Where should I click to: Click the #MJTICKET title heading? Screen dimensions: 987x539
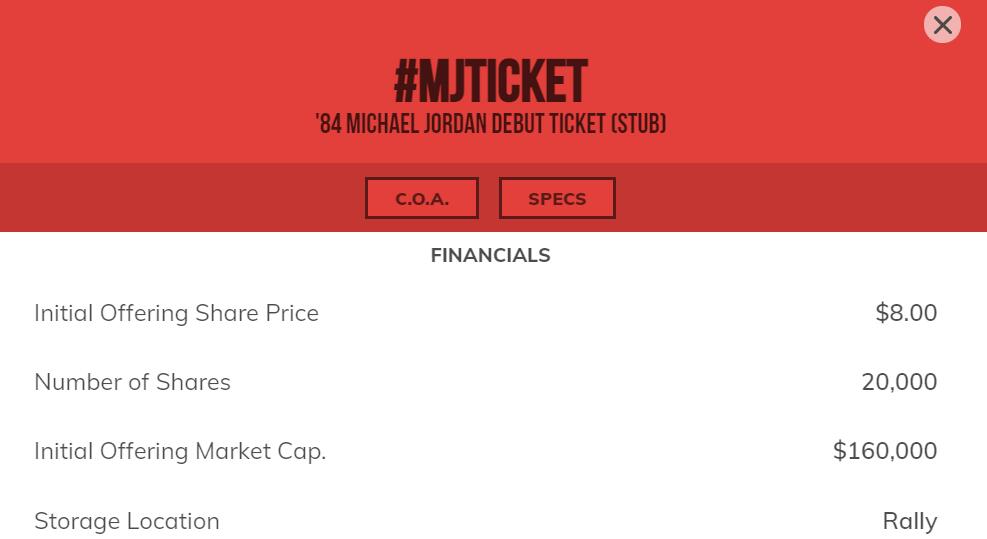pyautogui.click(x=491, y=82)
